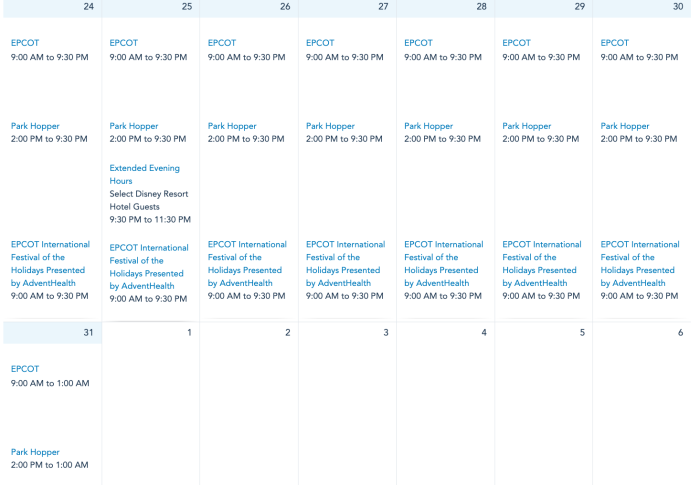Open Park Hopper hours for the 24th
This screenshot has height=485, width=700.
pos(35,126)
